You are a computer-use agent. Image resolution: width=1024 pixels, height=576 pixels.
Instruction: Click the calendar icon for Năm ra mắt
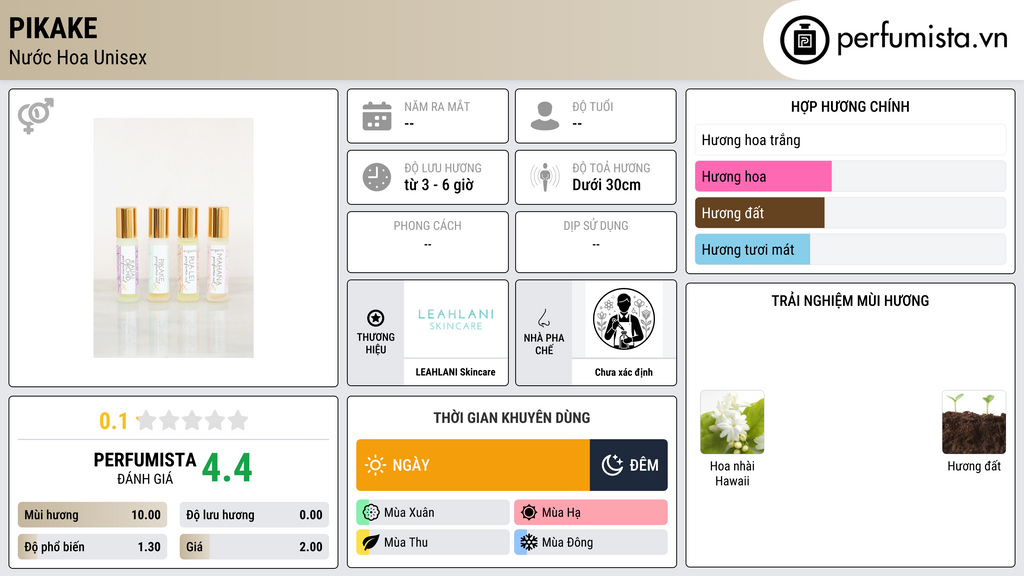tap(377, 116)
